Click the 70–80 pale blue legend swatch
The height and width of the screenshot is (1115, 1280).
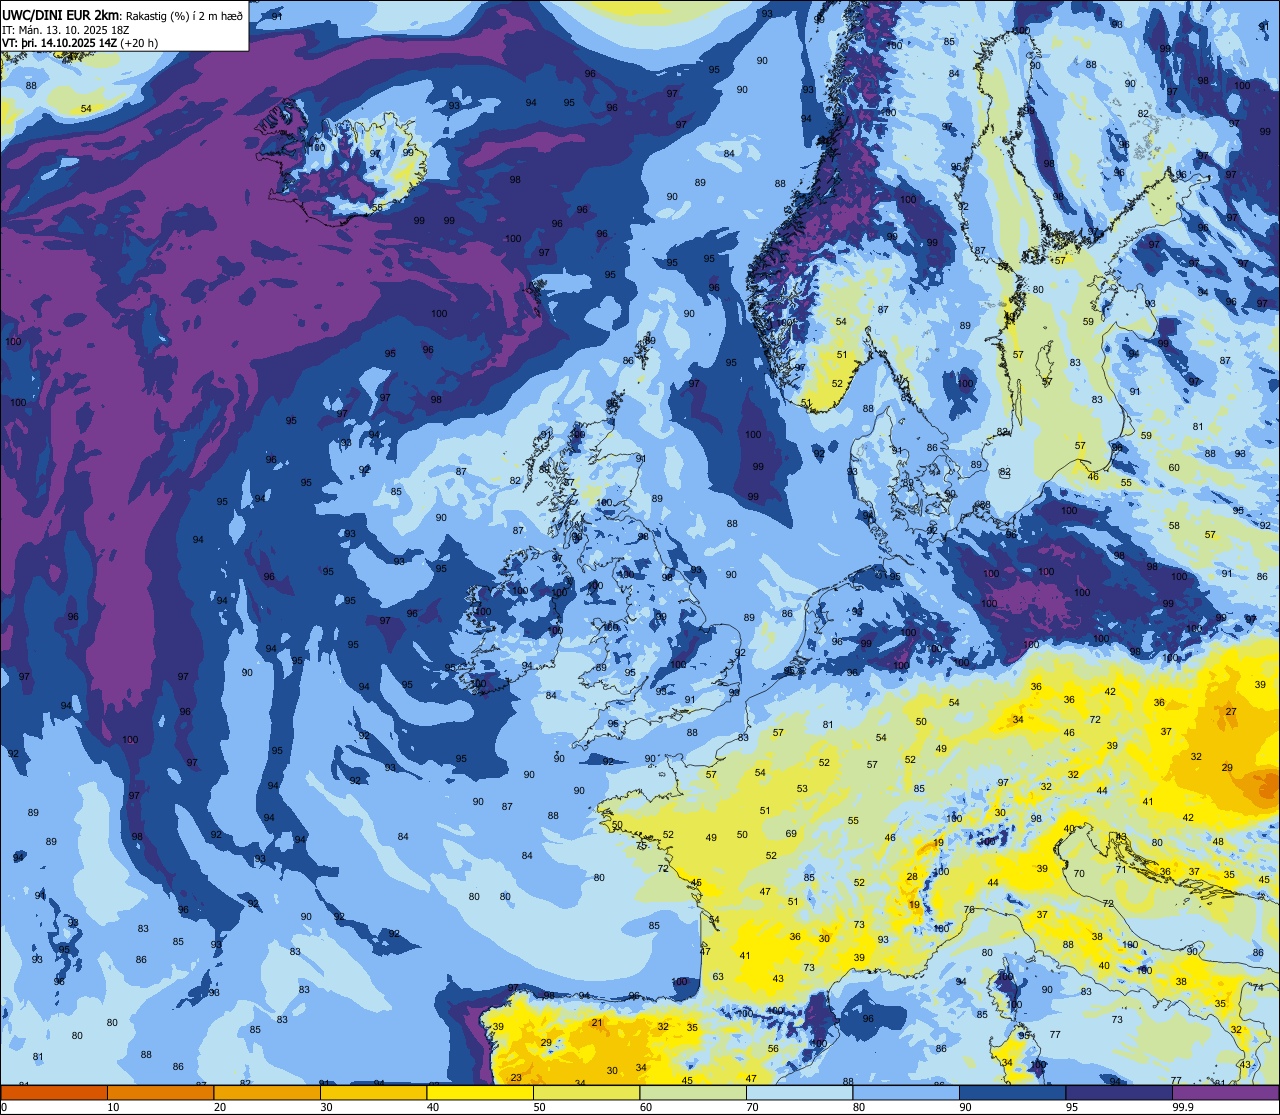(x=799, y=1093)
